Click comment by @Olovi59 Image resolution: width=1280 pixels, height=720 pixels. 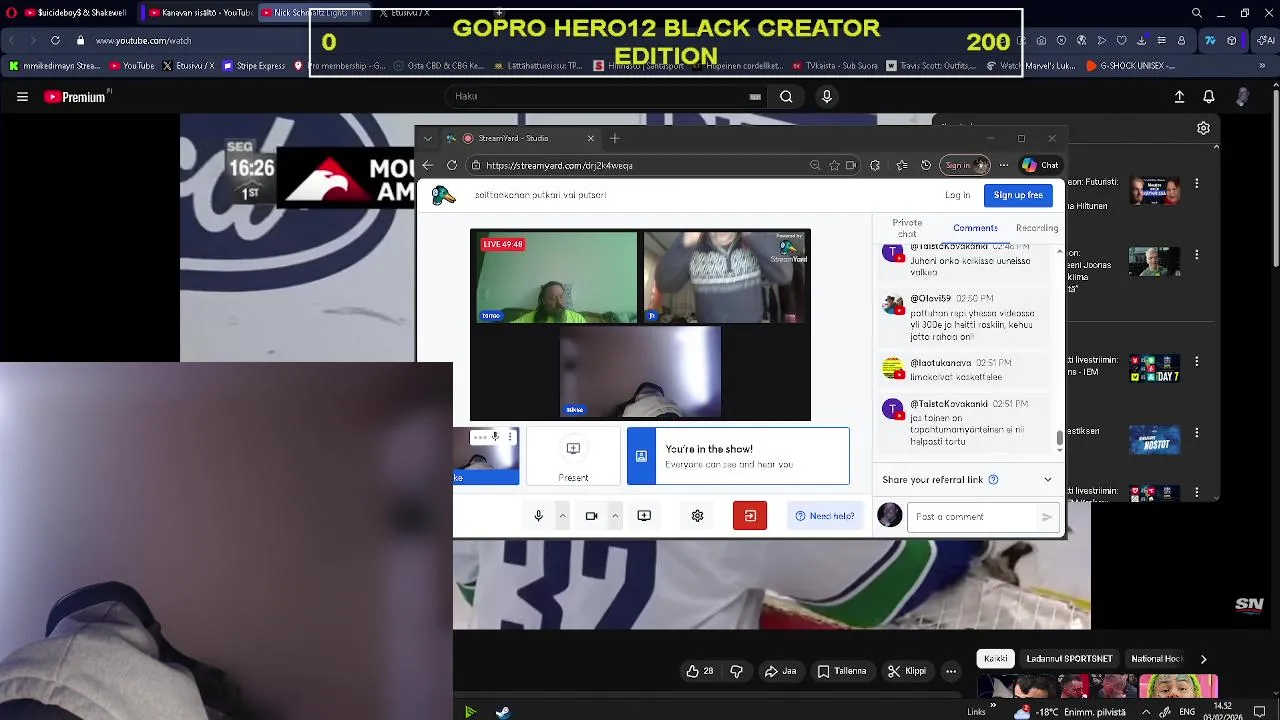[966, 318]
